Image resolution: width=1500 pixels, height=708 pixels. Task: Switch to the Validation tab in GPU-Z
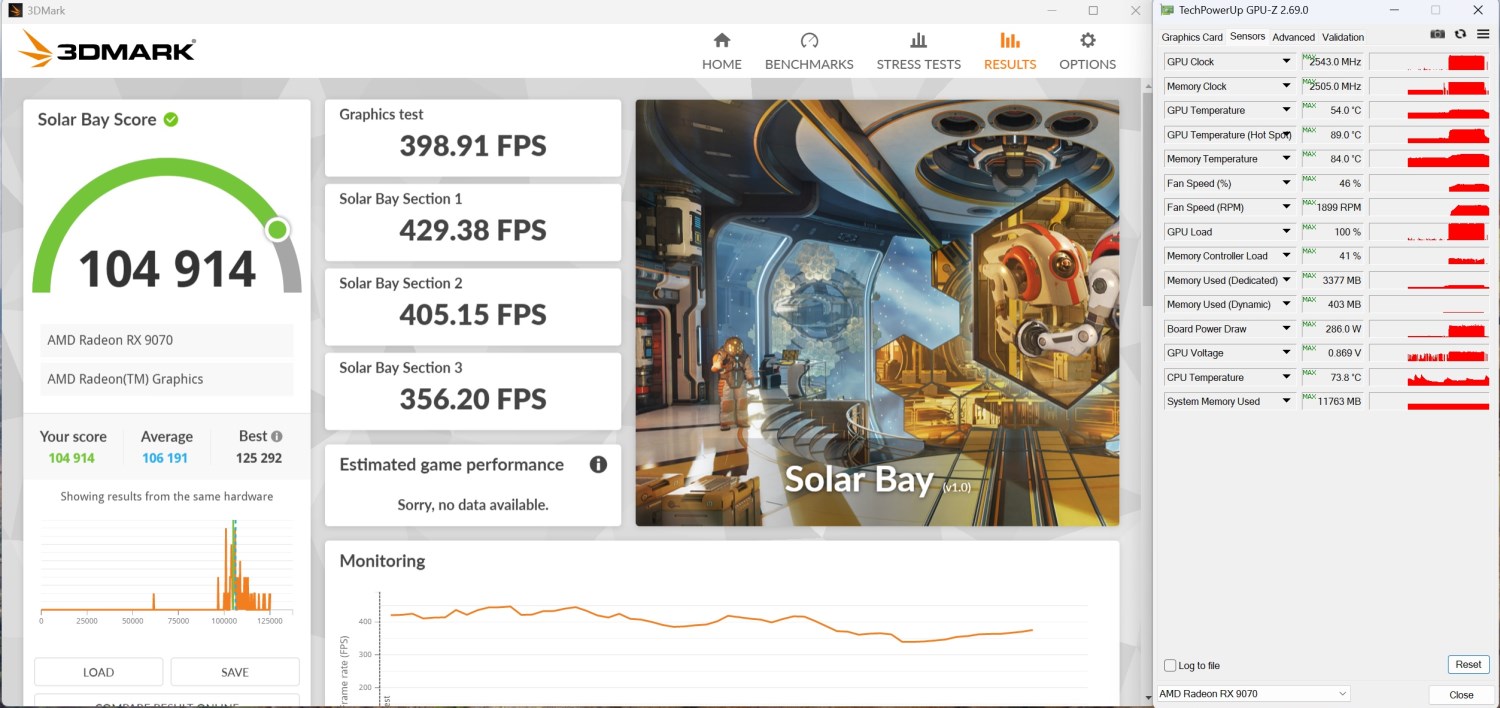click(1343, 37)
